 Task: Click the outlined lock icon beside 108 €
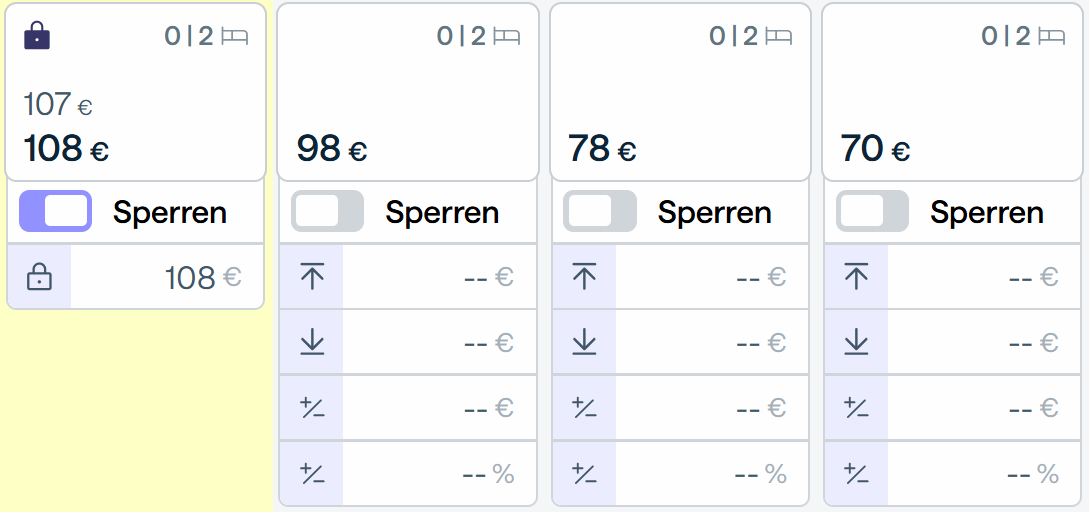coord(39,278)
